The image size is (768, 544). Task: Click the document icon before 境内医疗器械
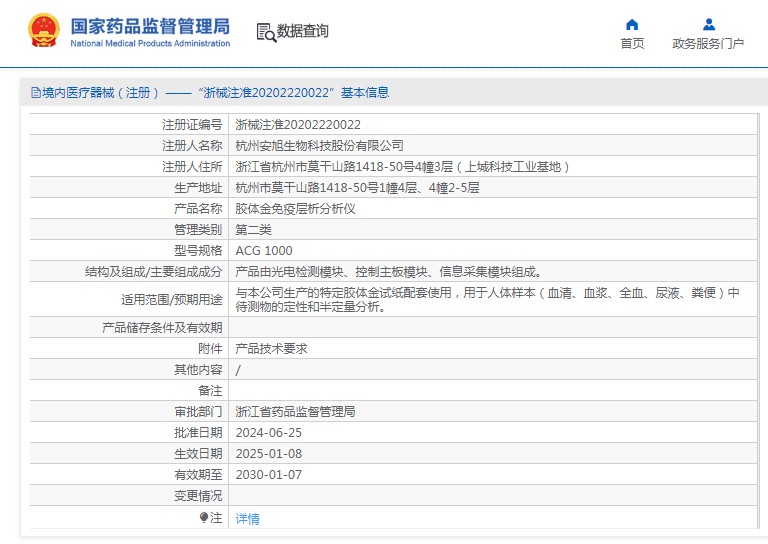(x=36, y=93)
